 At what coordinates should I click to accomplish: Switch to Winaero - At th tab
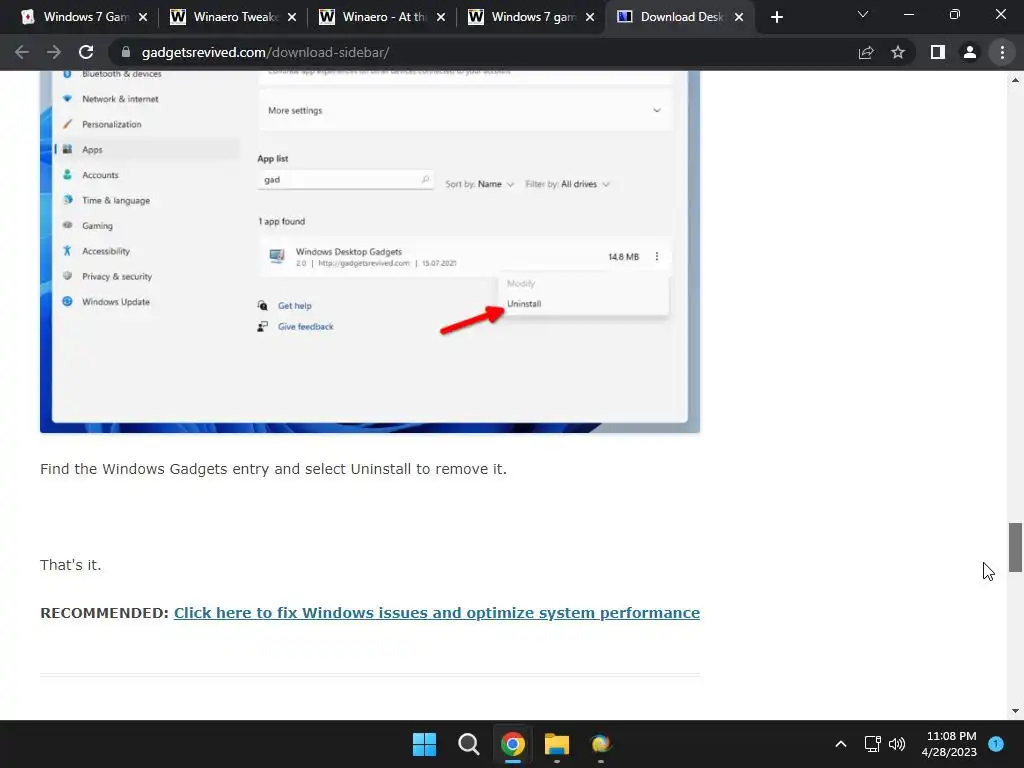click(x=382, y=17)
